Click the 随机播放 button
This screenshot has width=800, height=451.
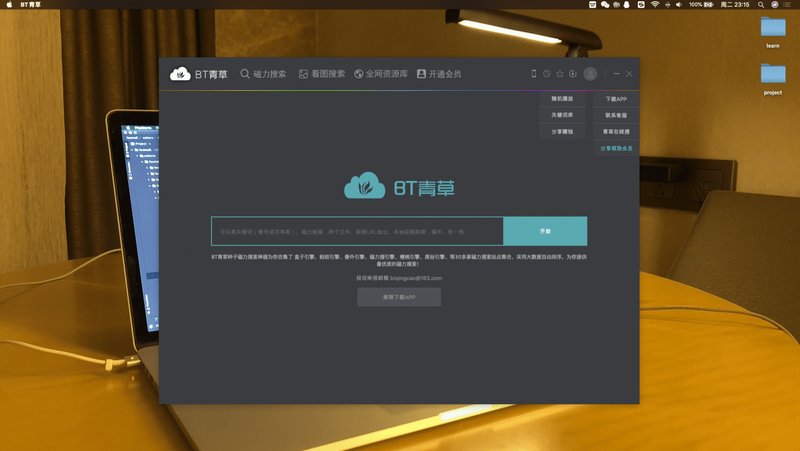pyautogui.click(x=562, y=98)
